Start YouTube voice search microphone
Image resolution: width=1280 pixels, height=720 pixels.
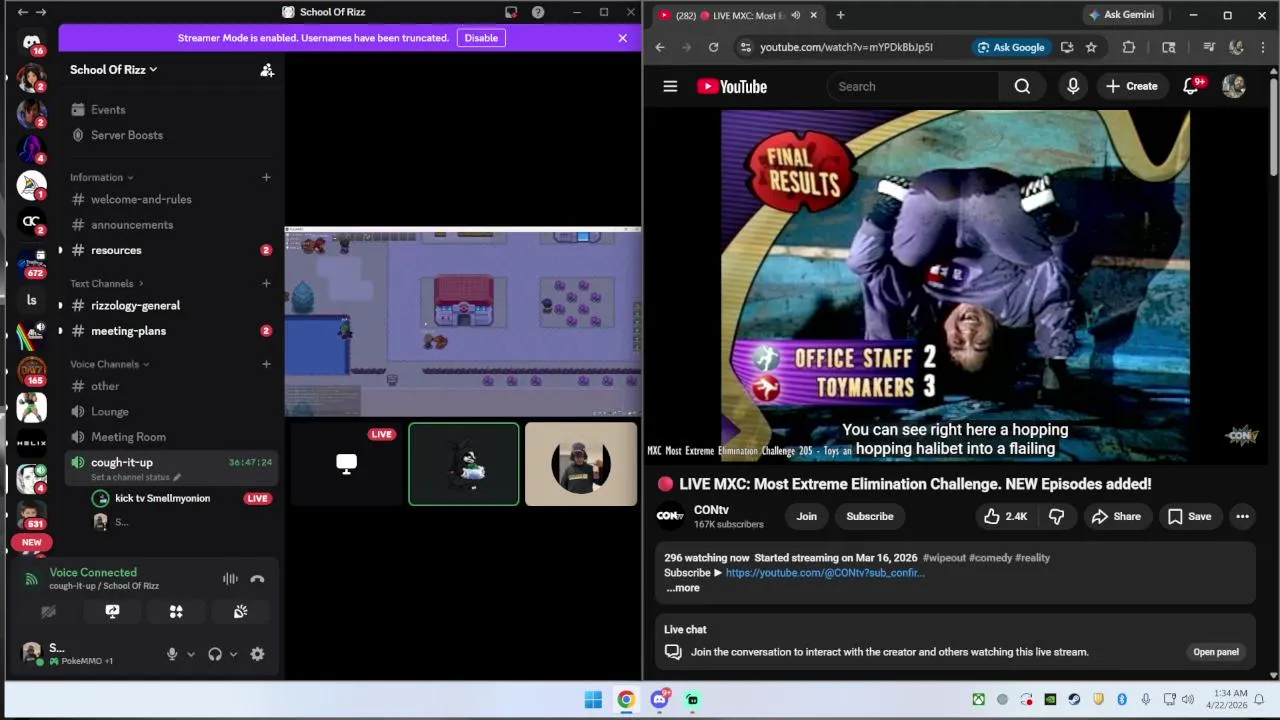(1073, 86)
